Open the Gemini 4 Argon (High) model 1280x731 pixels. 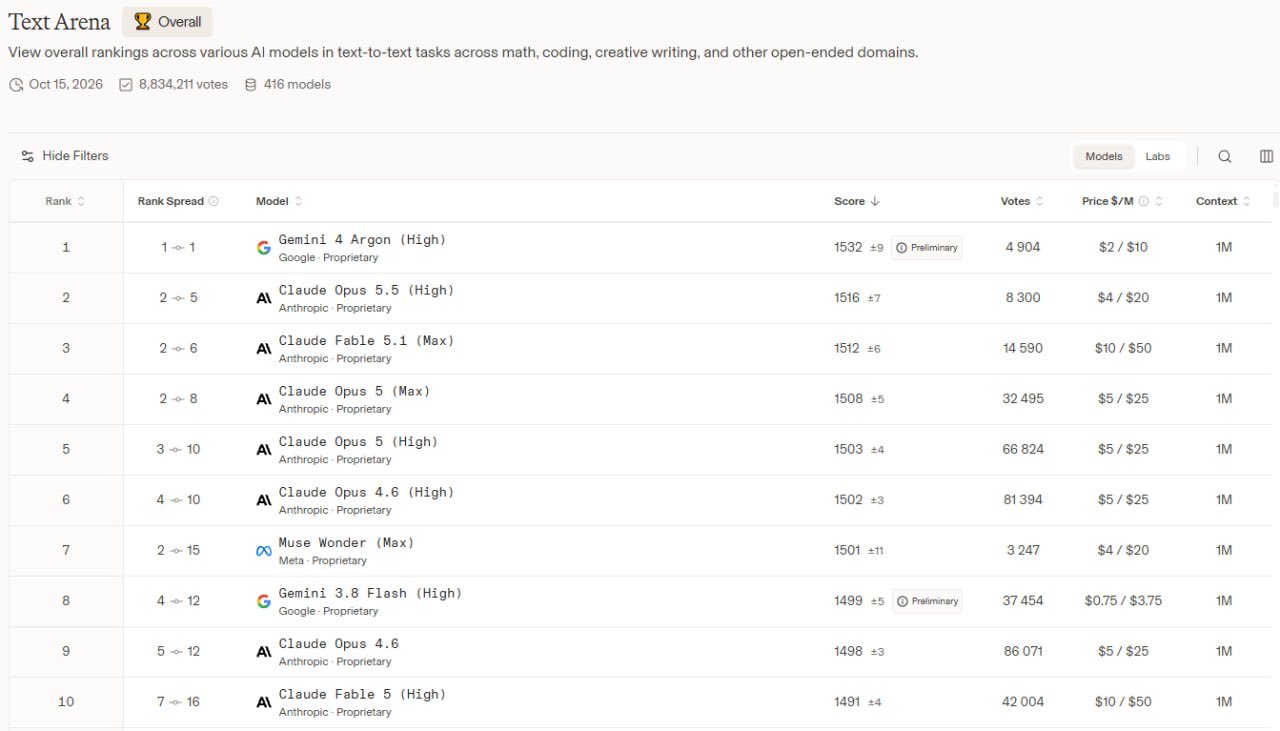(362, 240)
